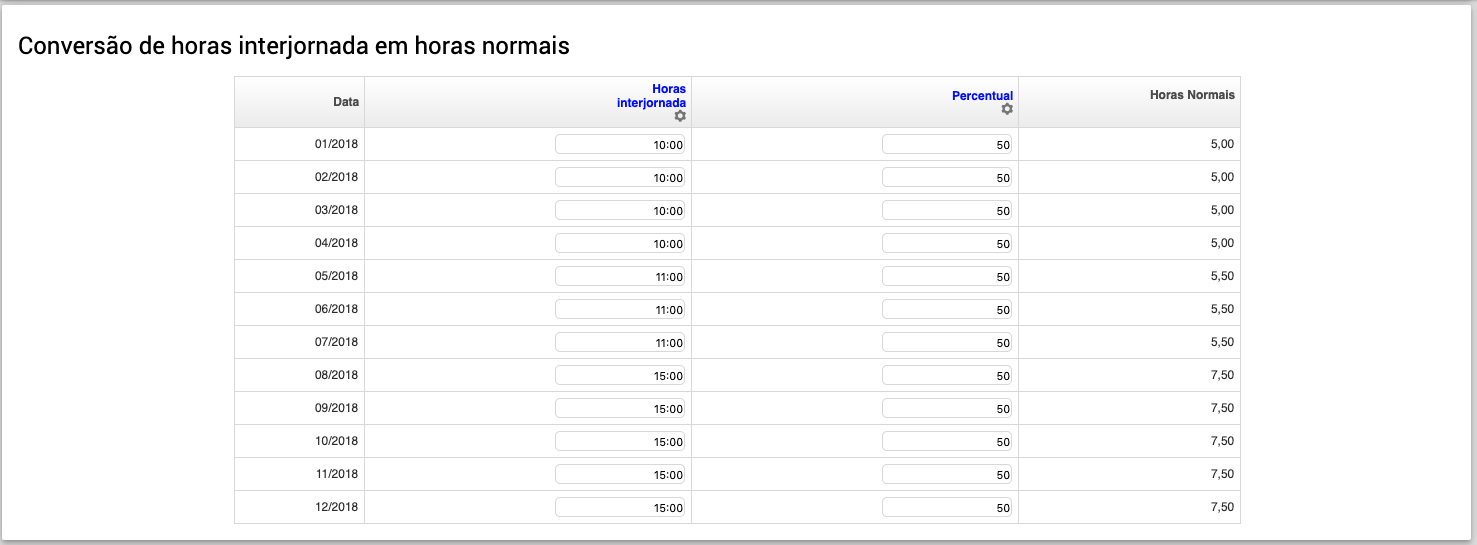Open gear settings under Percentual header
Screen dimensions: 1477x545
click(1007, 109)
